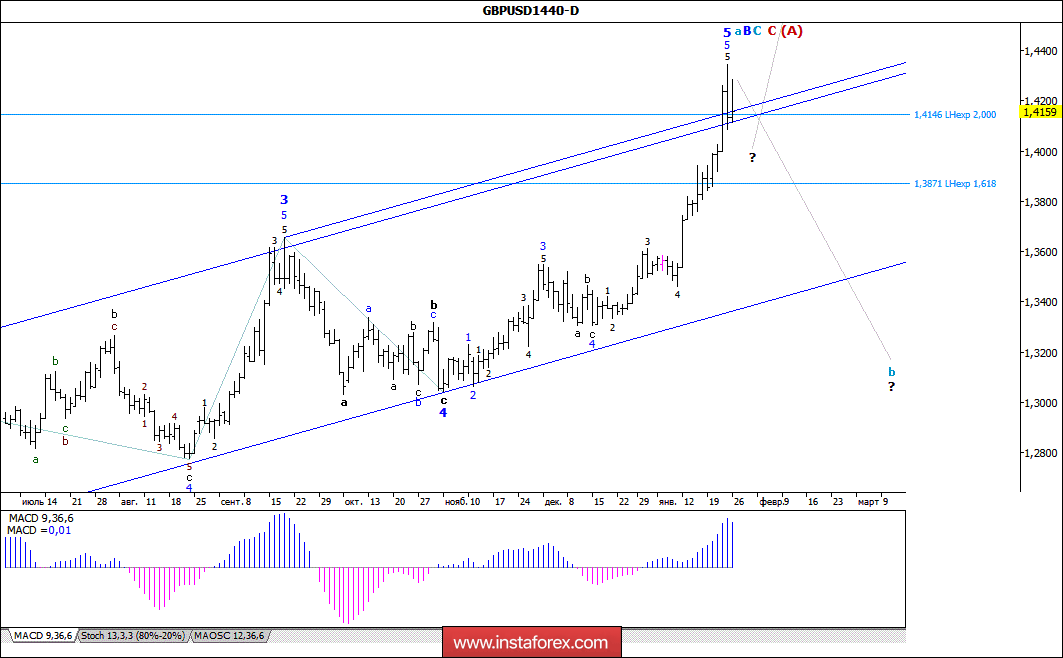Select the MAOSC 12,36,6 tab
Image resolution: width=1063 pixels, height=658 pixels.
coord(229,636)
